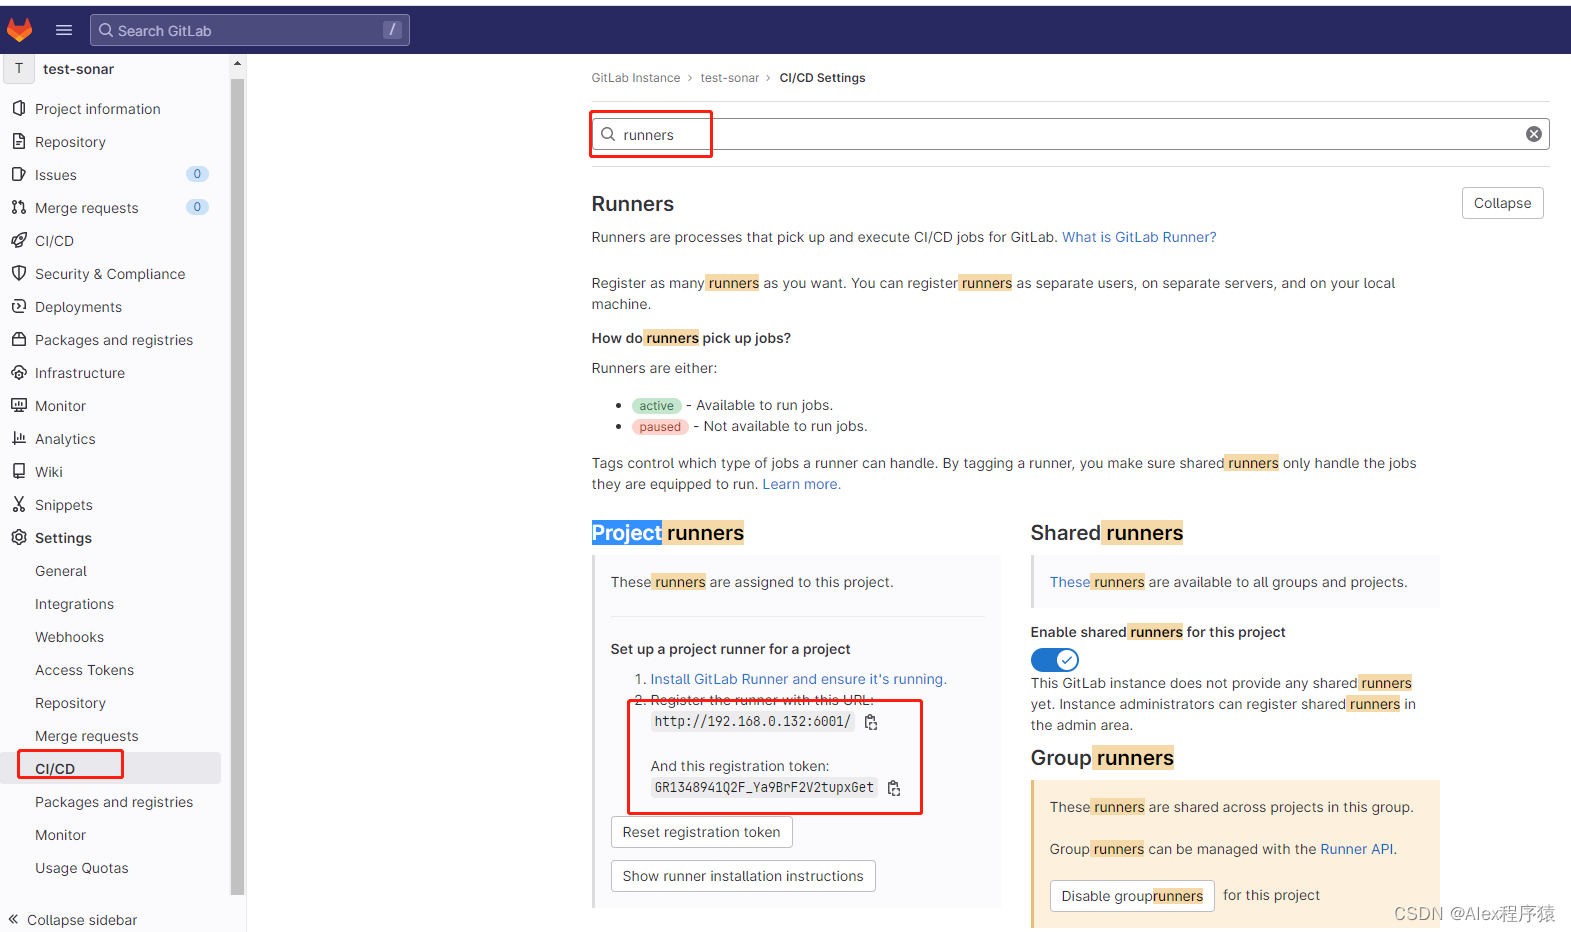Open Repository under Settings
The image size is (1571, 932).
(x=70, y=703)
